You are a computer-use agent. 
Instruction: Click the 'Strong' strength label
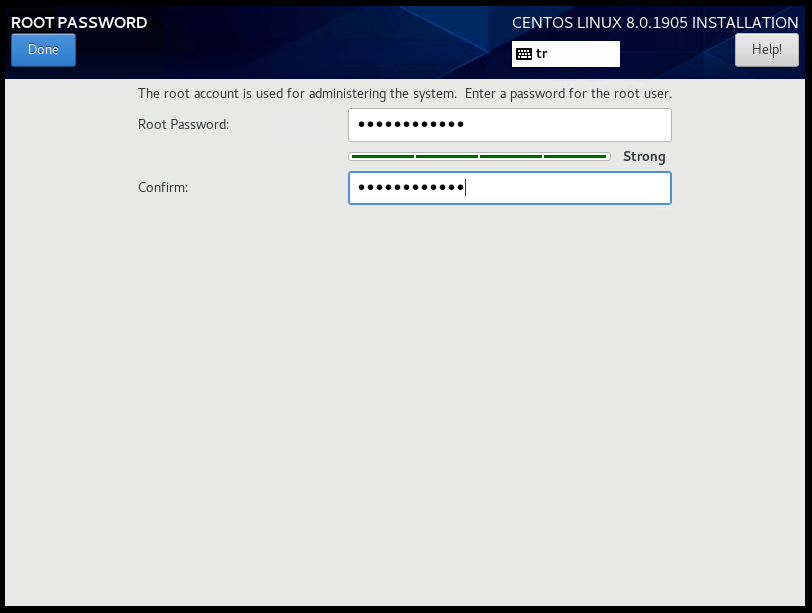coord(644,156)
